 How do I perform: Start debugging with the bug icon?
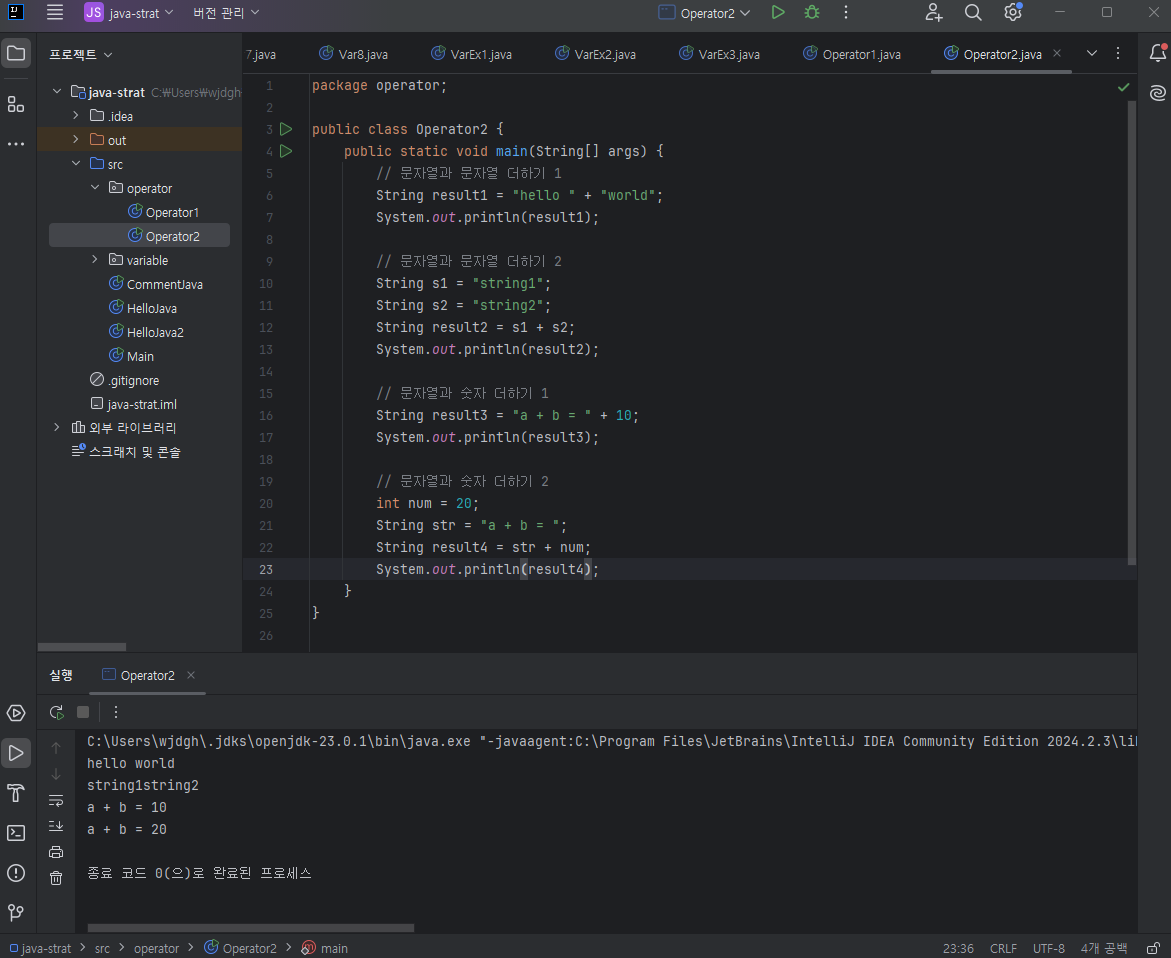coord(812,12)
